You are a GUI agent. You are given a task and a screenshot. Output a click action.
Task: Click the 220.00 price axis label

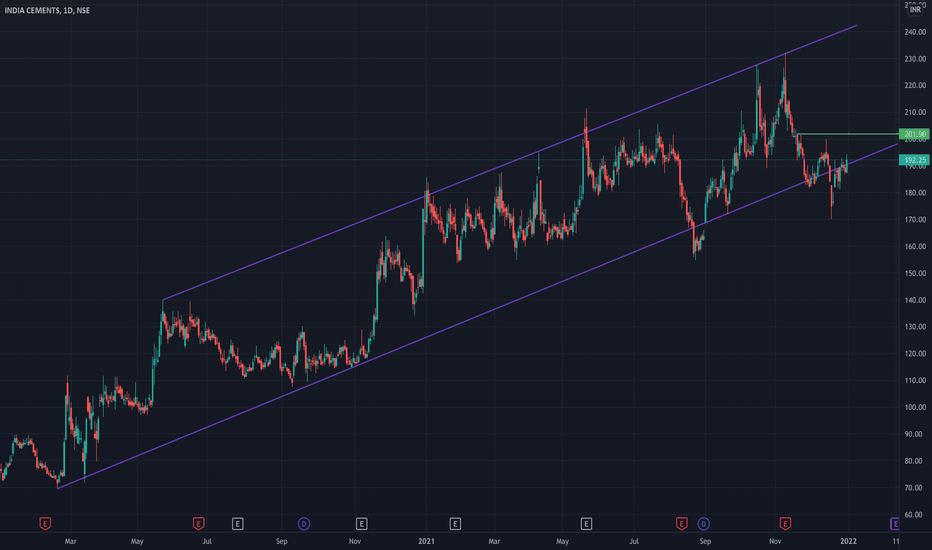[915, 86]
